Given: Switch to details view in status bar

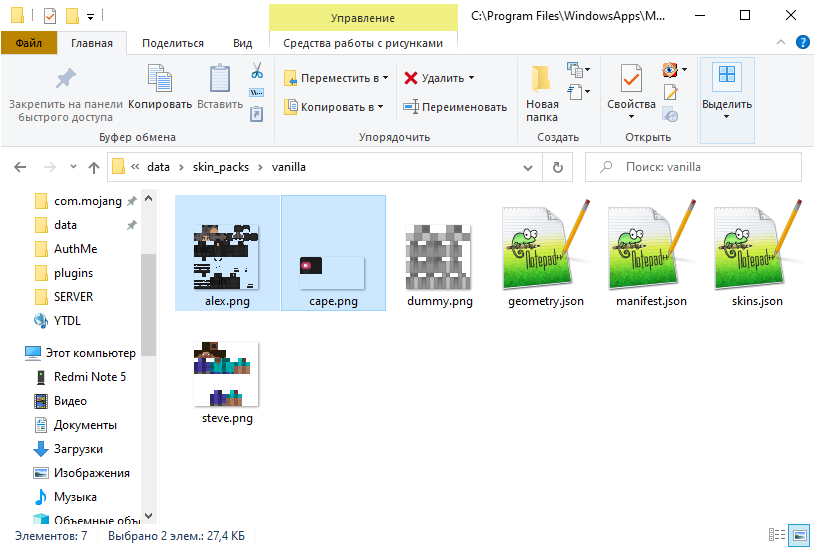Looking at the screenshot, I should [777, 534].
